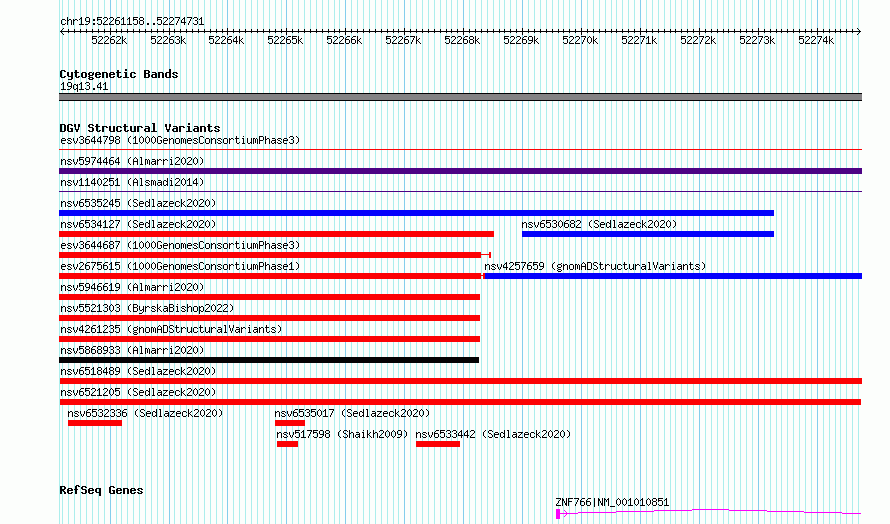Select the nsv4261235 gnomAD red bar

270,339
